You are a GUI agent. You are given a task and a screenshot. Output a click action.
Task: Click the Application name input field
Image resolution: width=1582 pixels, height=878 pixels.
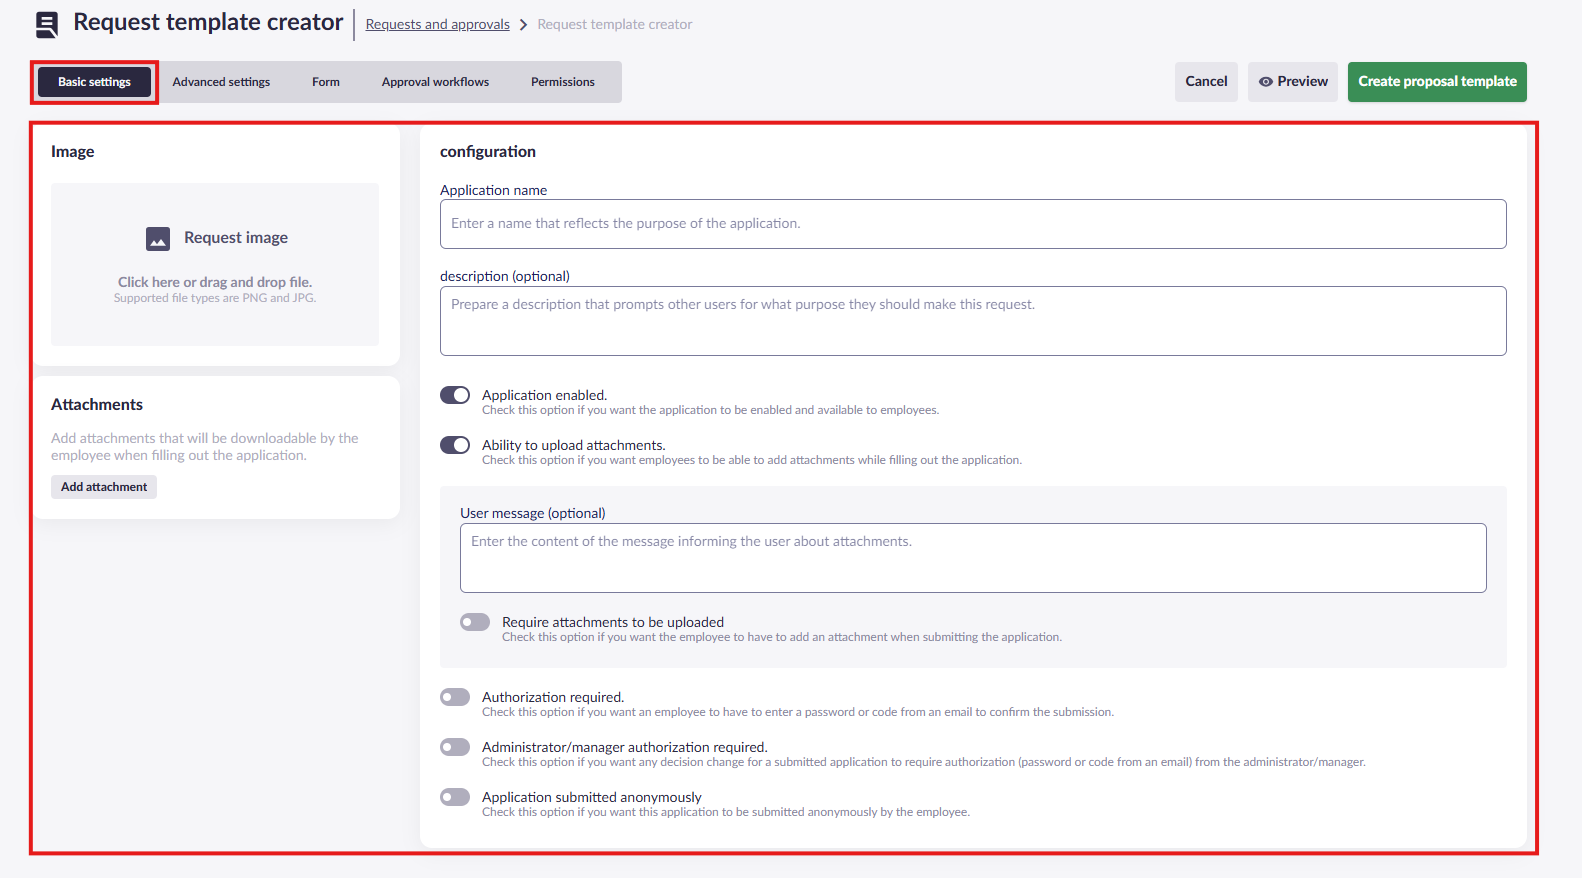[x=973, y=224]
